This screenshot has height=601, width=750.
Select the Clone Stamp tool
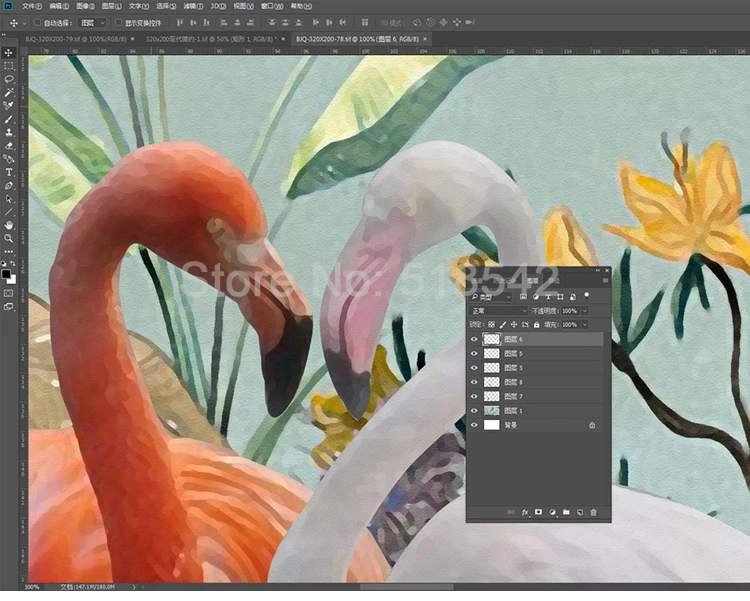9,133
